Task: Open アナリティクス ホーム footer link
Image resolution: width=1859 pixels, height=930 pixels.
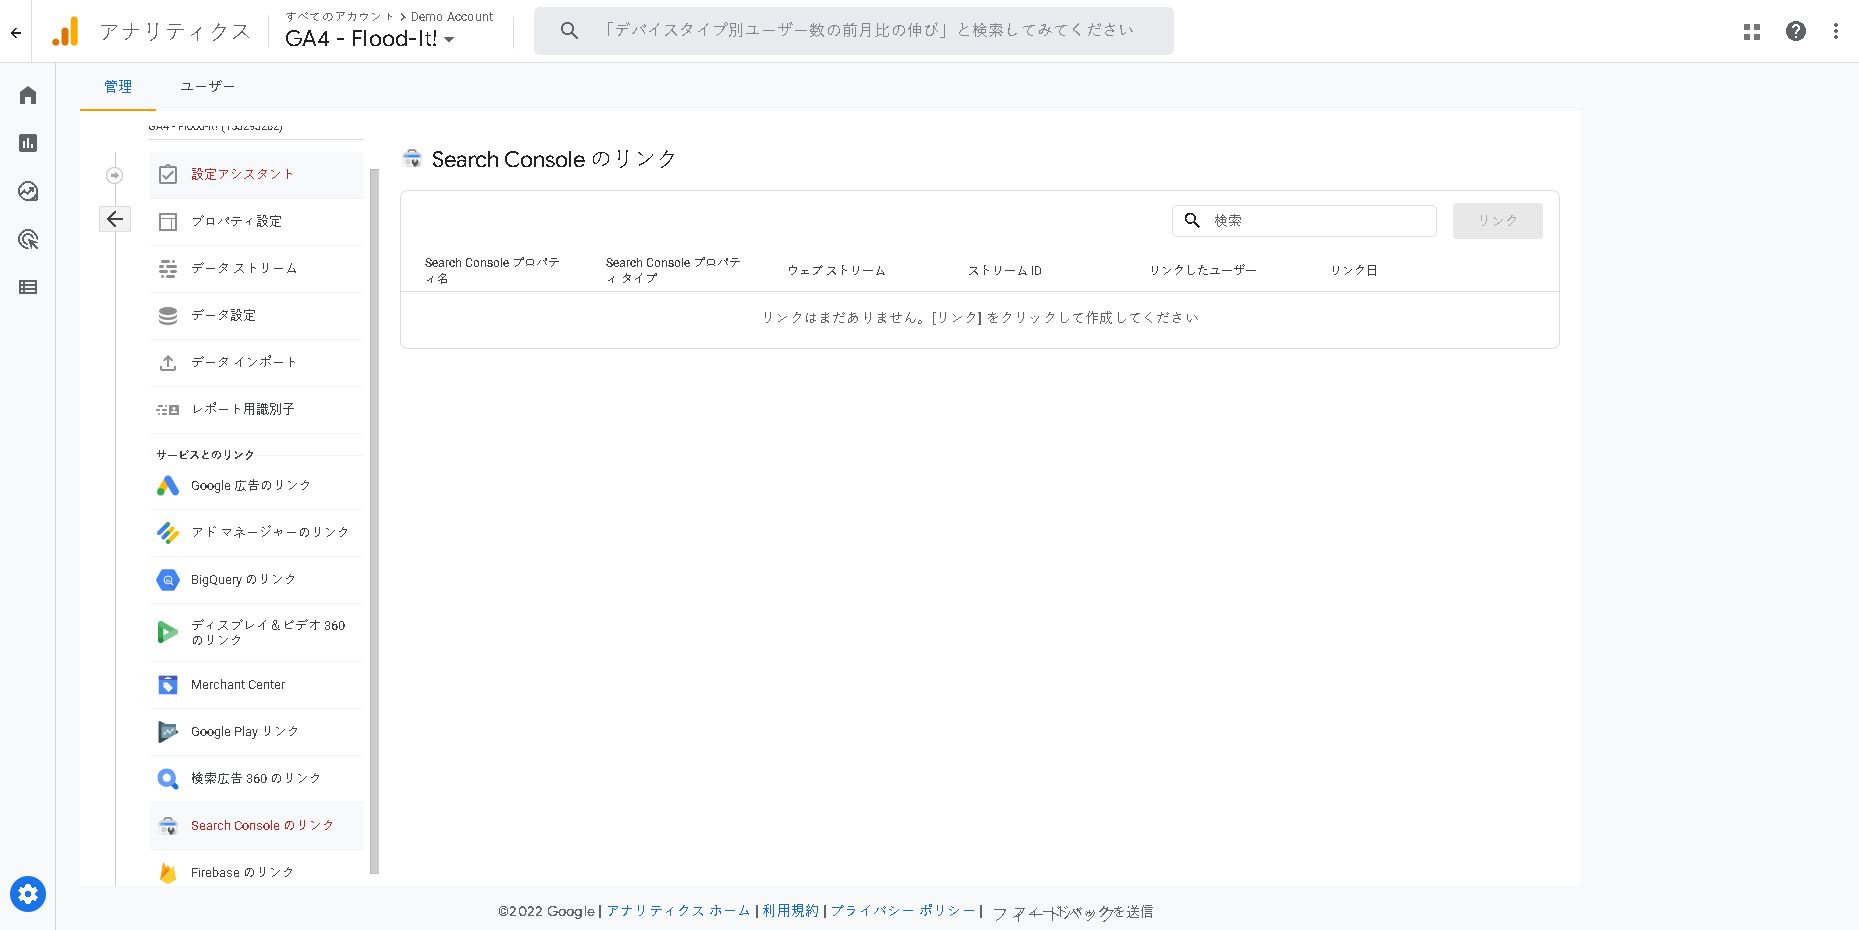Action: click(678, 911)
